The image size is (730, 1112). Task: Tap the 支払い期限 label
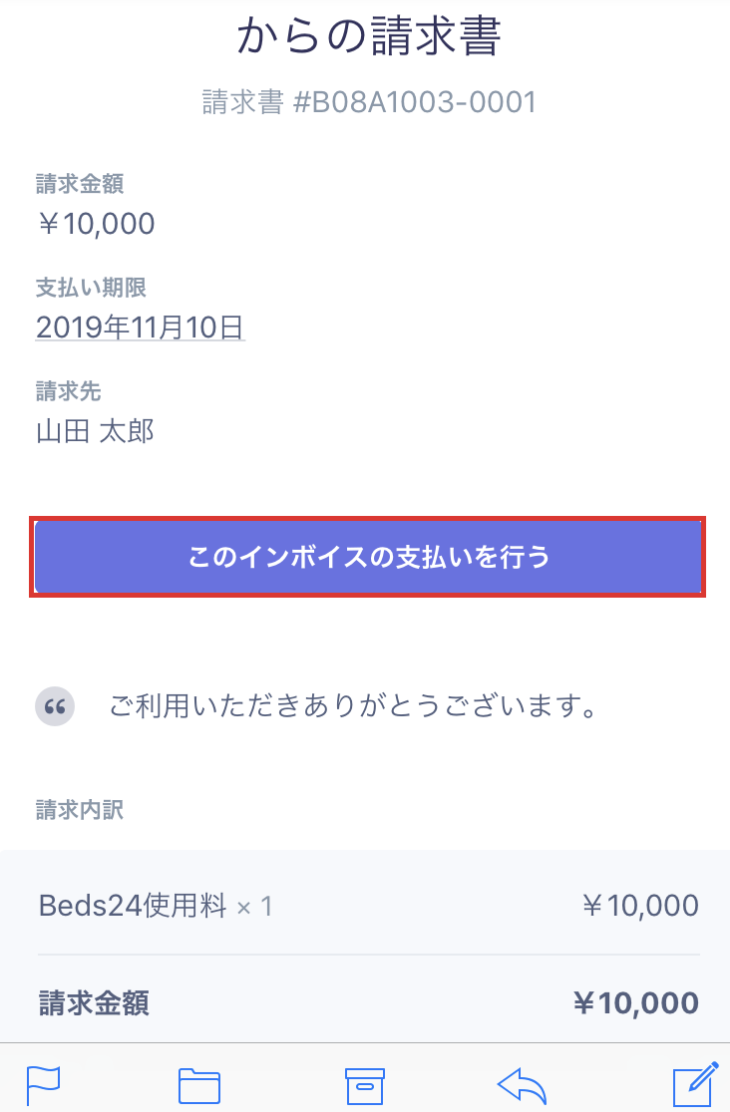click(x=91, y=288)
